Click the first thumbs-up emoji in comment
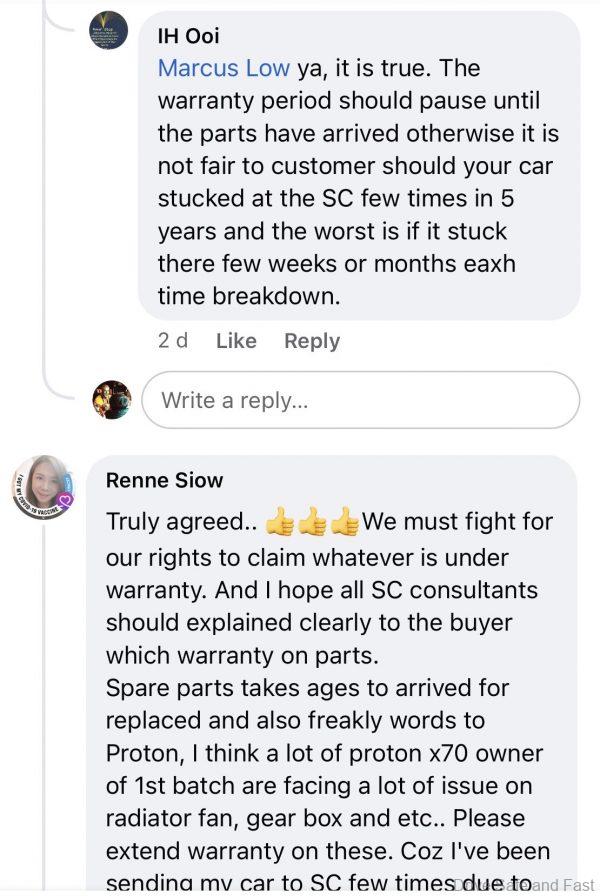The width and height of the screenshot is (600, 896). tap(281, 522)
